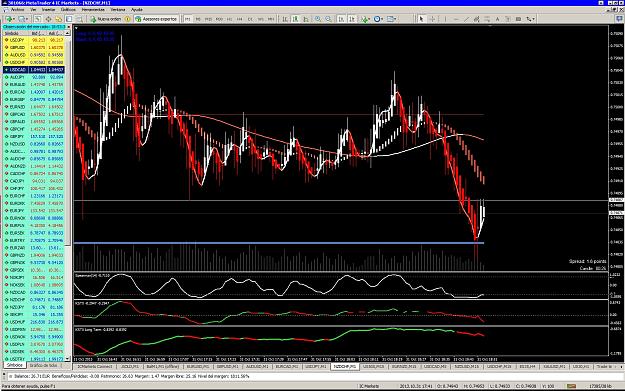Switch to line chart type icon

[x=306, y=19]
